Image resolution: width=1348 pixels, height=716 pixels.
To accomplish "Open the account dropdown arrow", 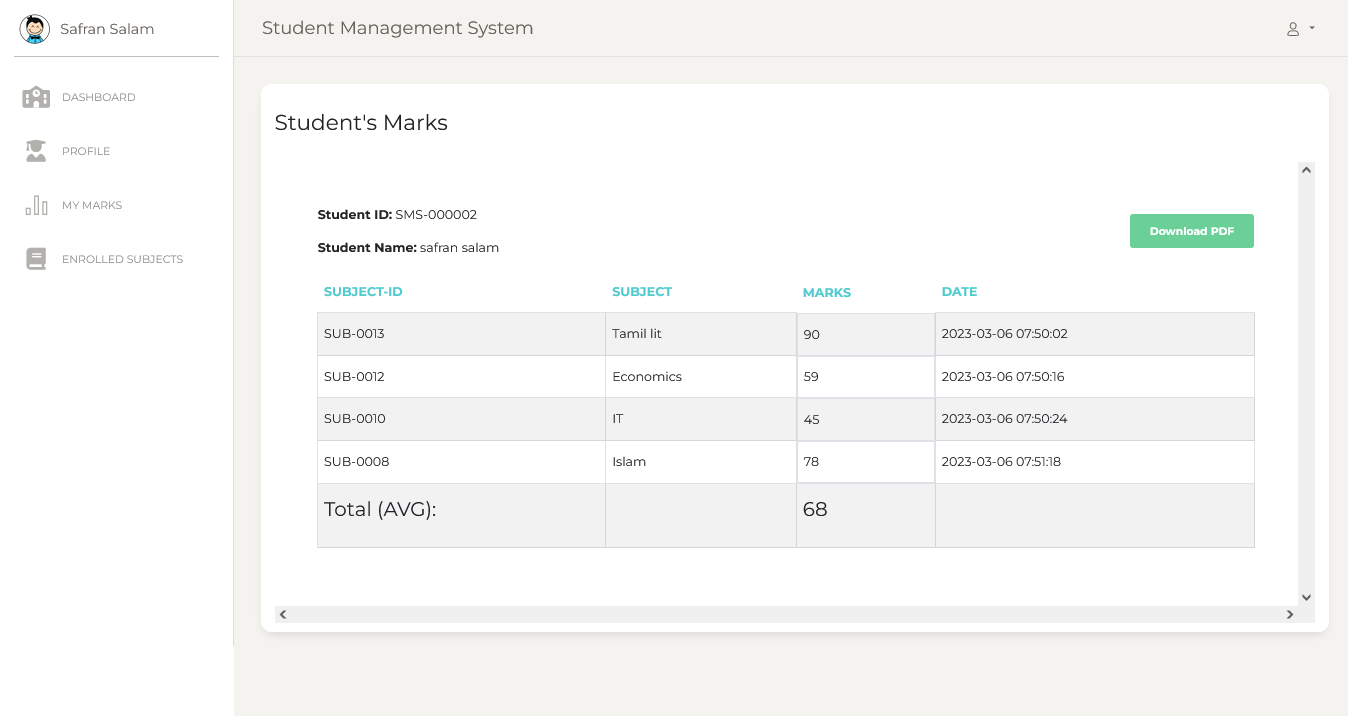I will pos(1311,29).
